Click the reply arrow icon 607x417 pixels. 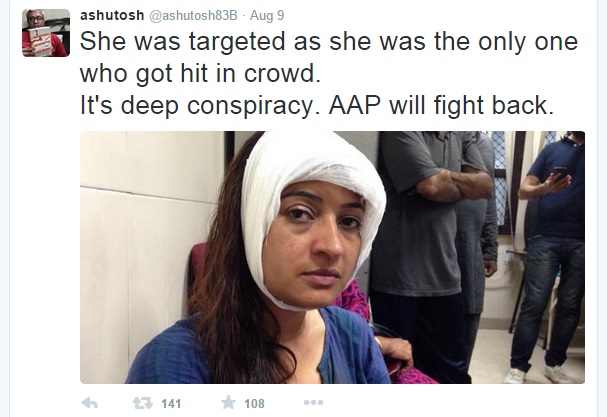(x=90, y=403)
